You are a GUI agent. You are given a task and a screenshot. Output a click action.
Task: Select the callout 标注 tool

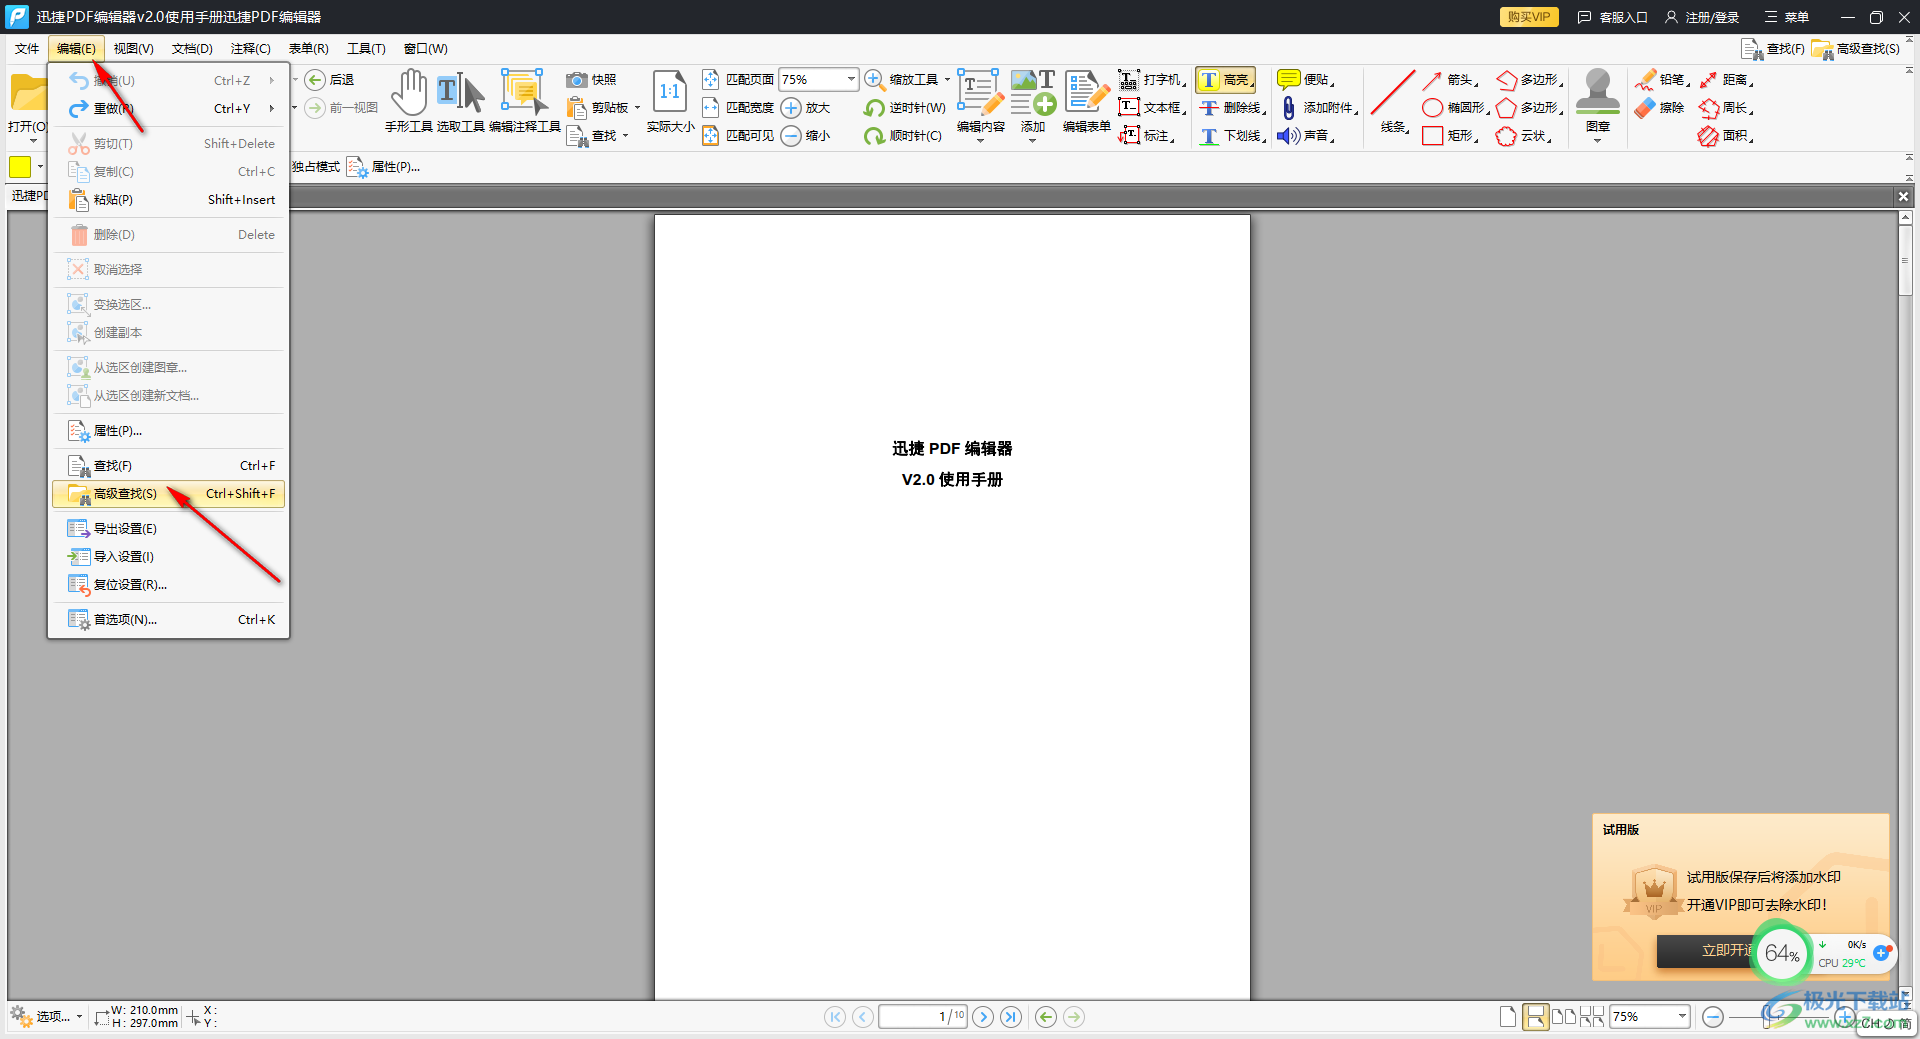pyautogui.click(x=1147, y=135)
